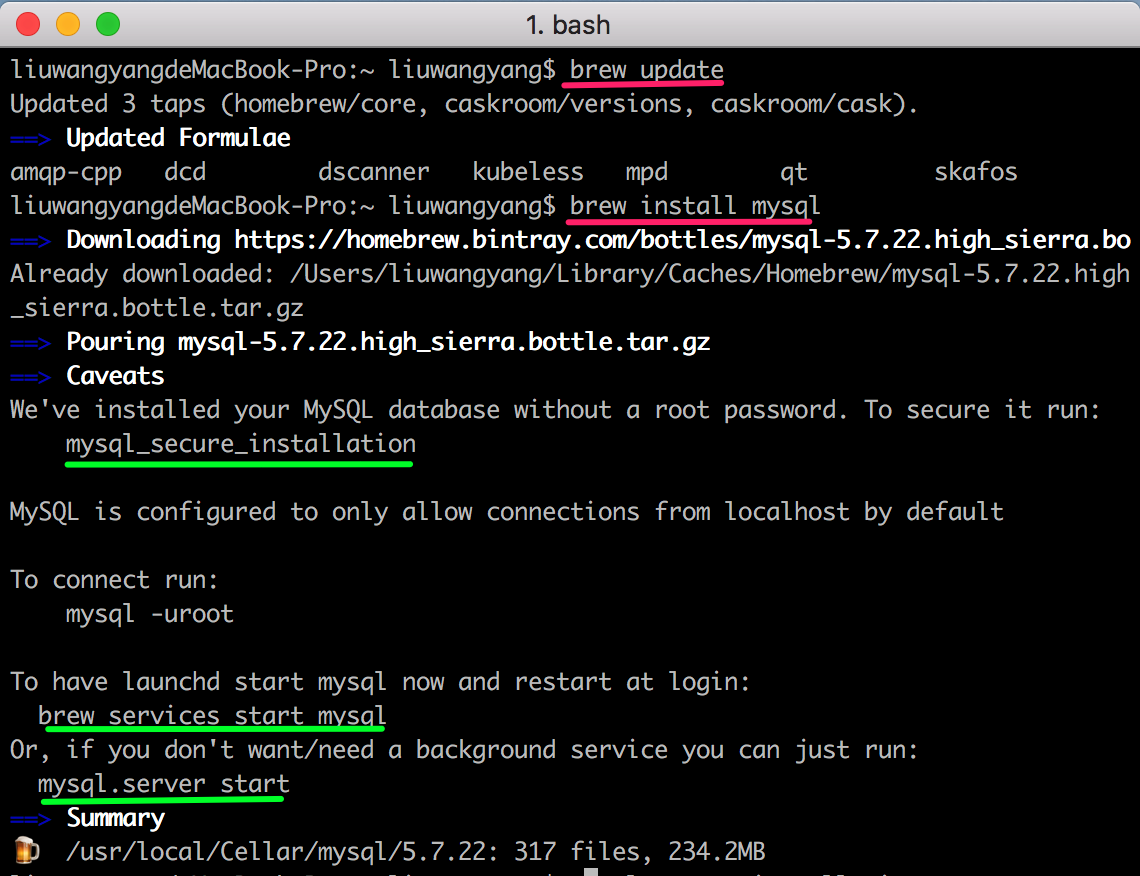Select the kubeless formula in the list

(528, 171)
